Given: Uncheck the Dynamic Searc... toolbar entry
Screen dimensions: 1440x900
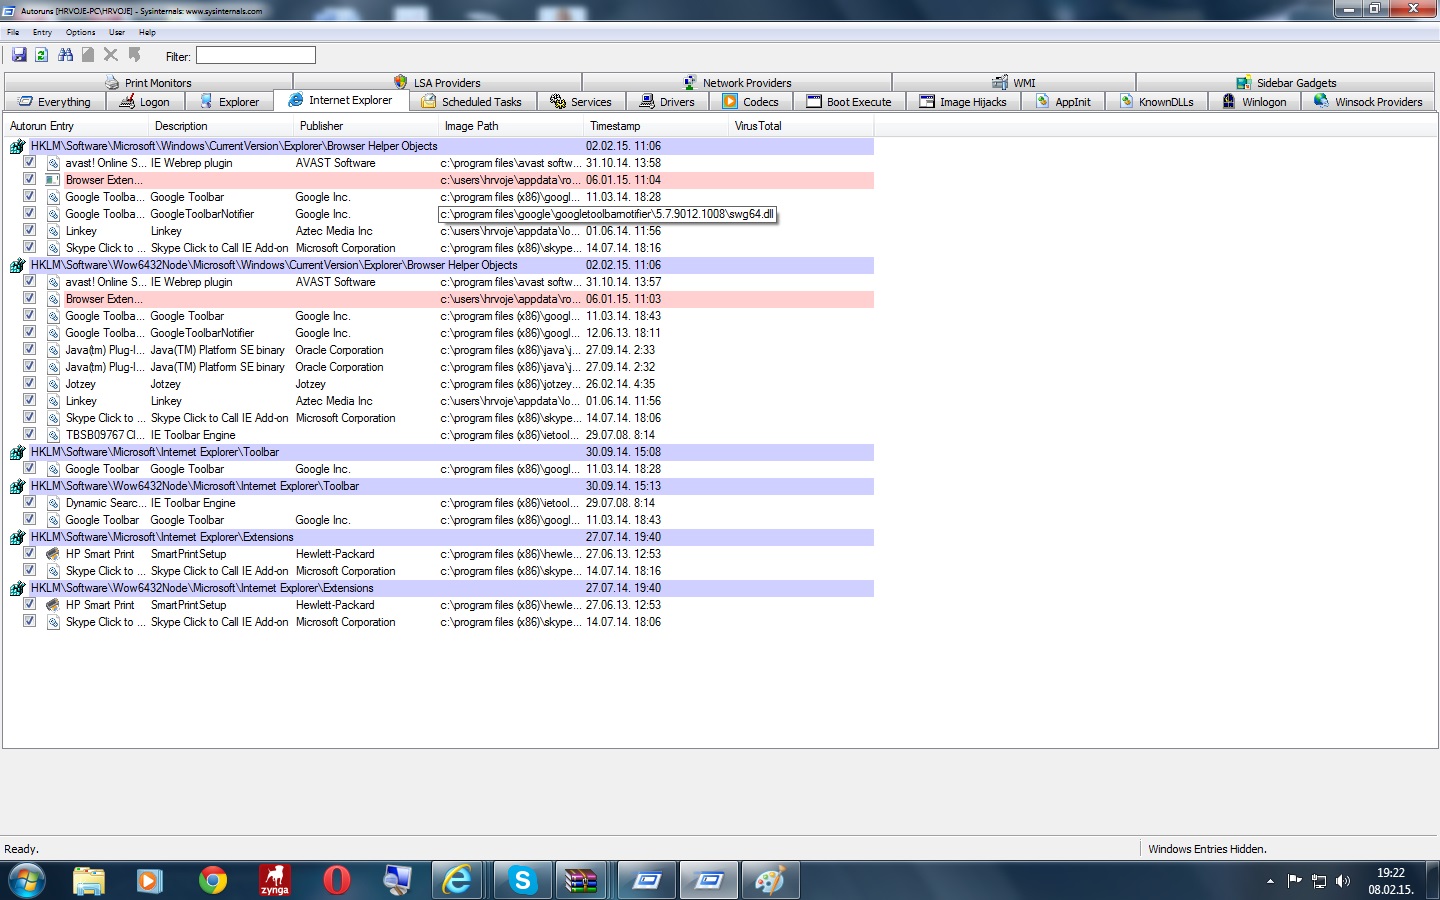Looking at the screenshot, I should coord(30,502).
